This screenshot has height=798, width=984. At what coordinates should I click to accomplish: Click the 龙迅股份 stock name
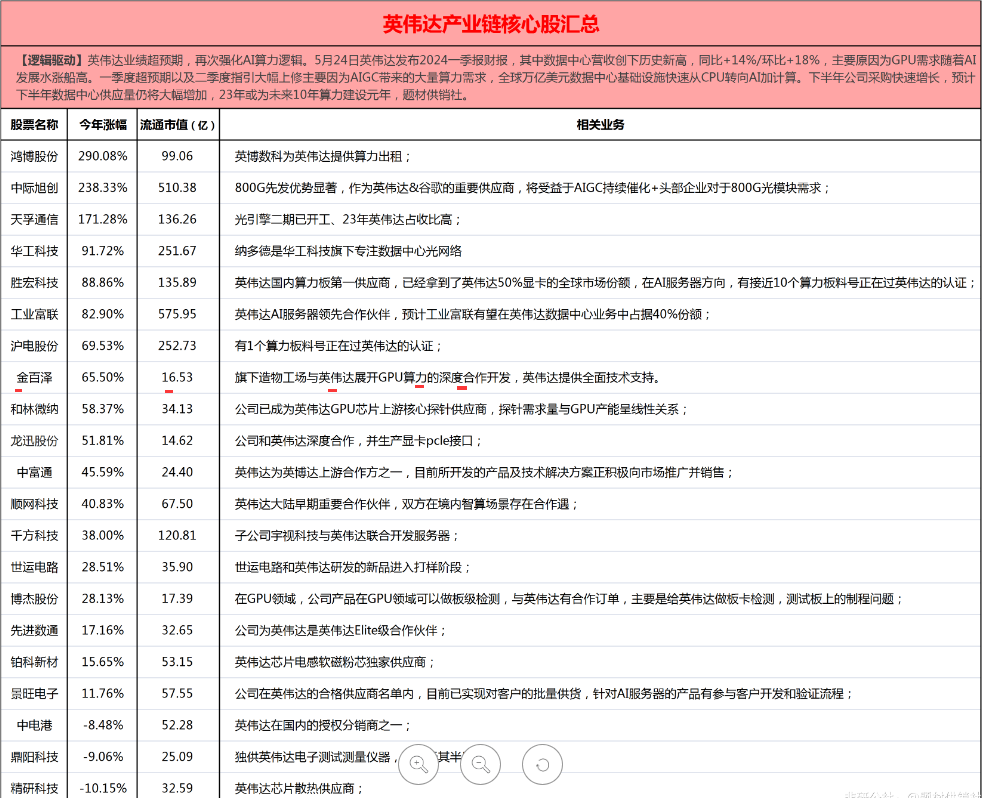coord(34,441)
